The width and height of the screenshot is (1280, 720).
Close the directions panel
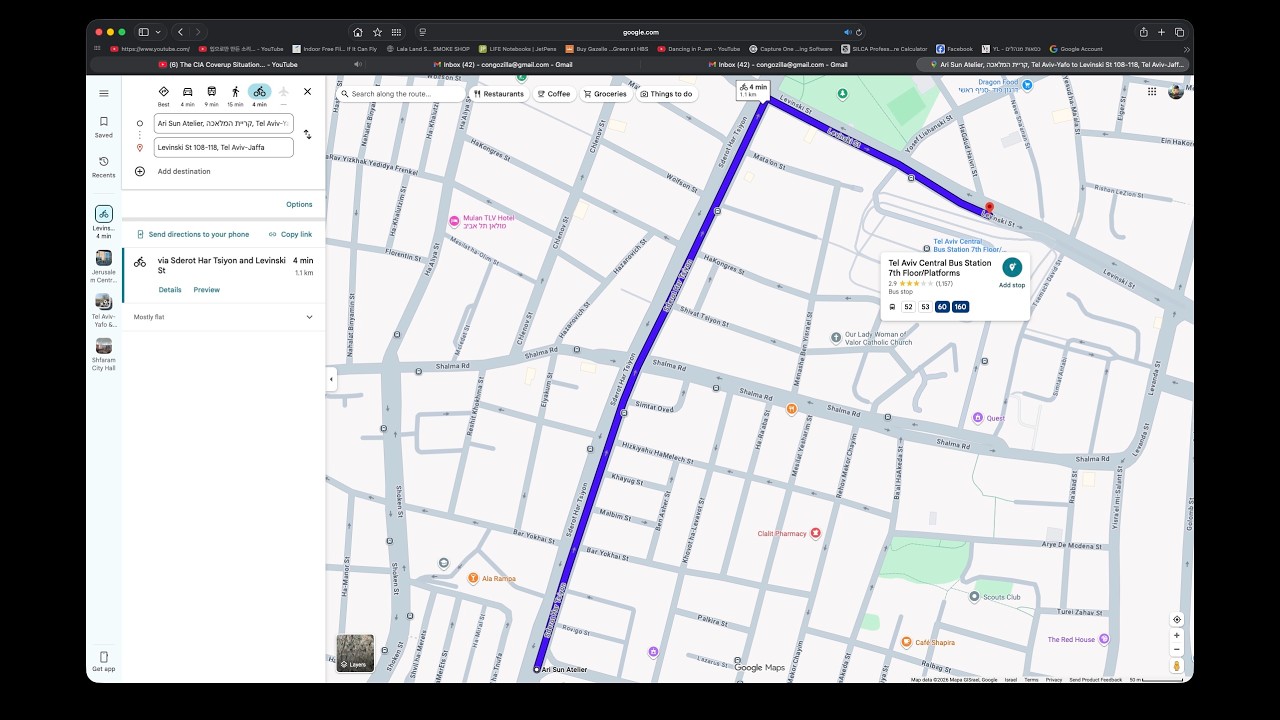(x=307, y=91)
